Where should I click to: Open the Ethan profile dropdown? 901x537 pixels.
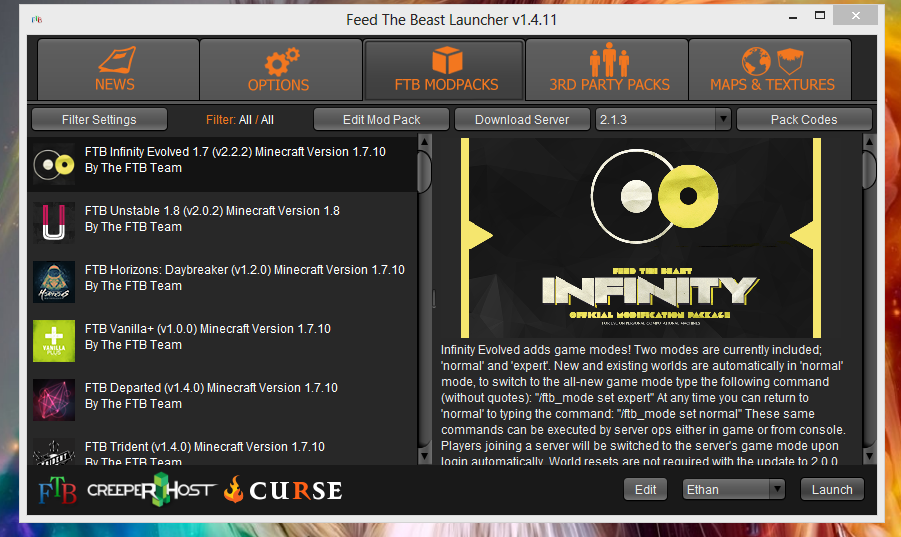(x=733, y=489)
